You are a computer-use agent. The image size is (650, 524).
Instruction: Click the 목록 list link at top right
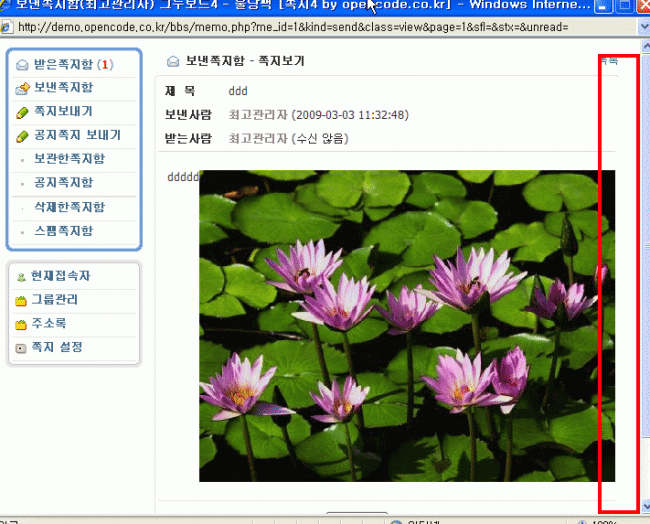click(x=609, y=61)
